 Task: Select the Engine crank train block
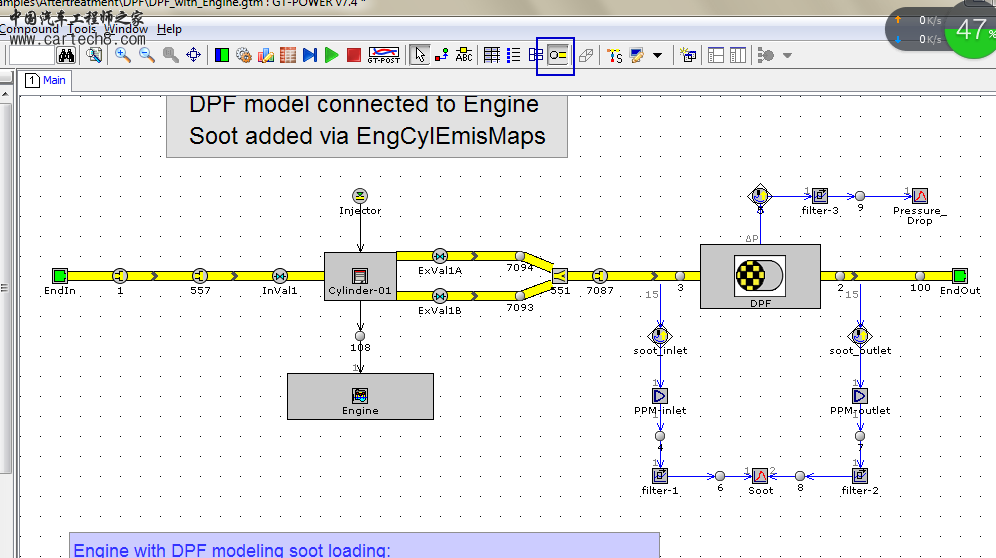[x=360, y=397]
